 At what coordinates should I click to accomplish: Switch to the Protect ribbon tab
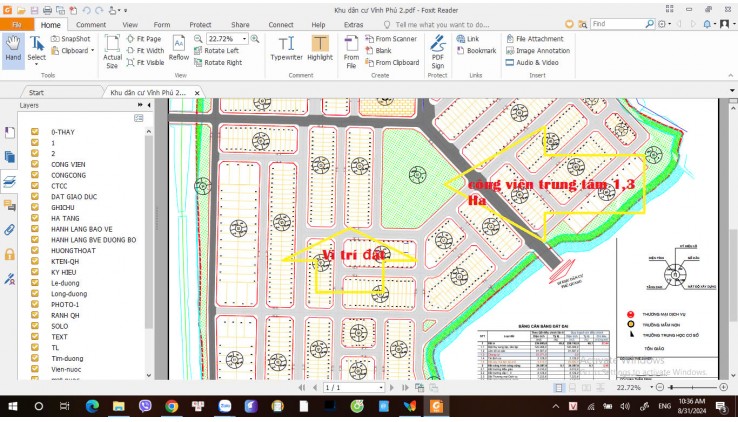[x=200, y=24]
